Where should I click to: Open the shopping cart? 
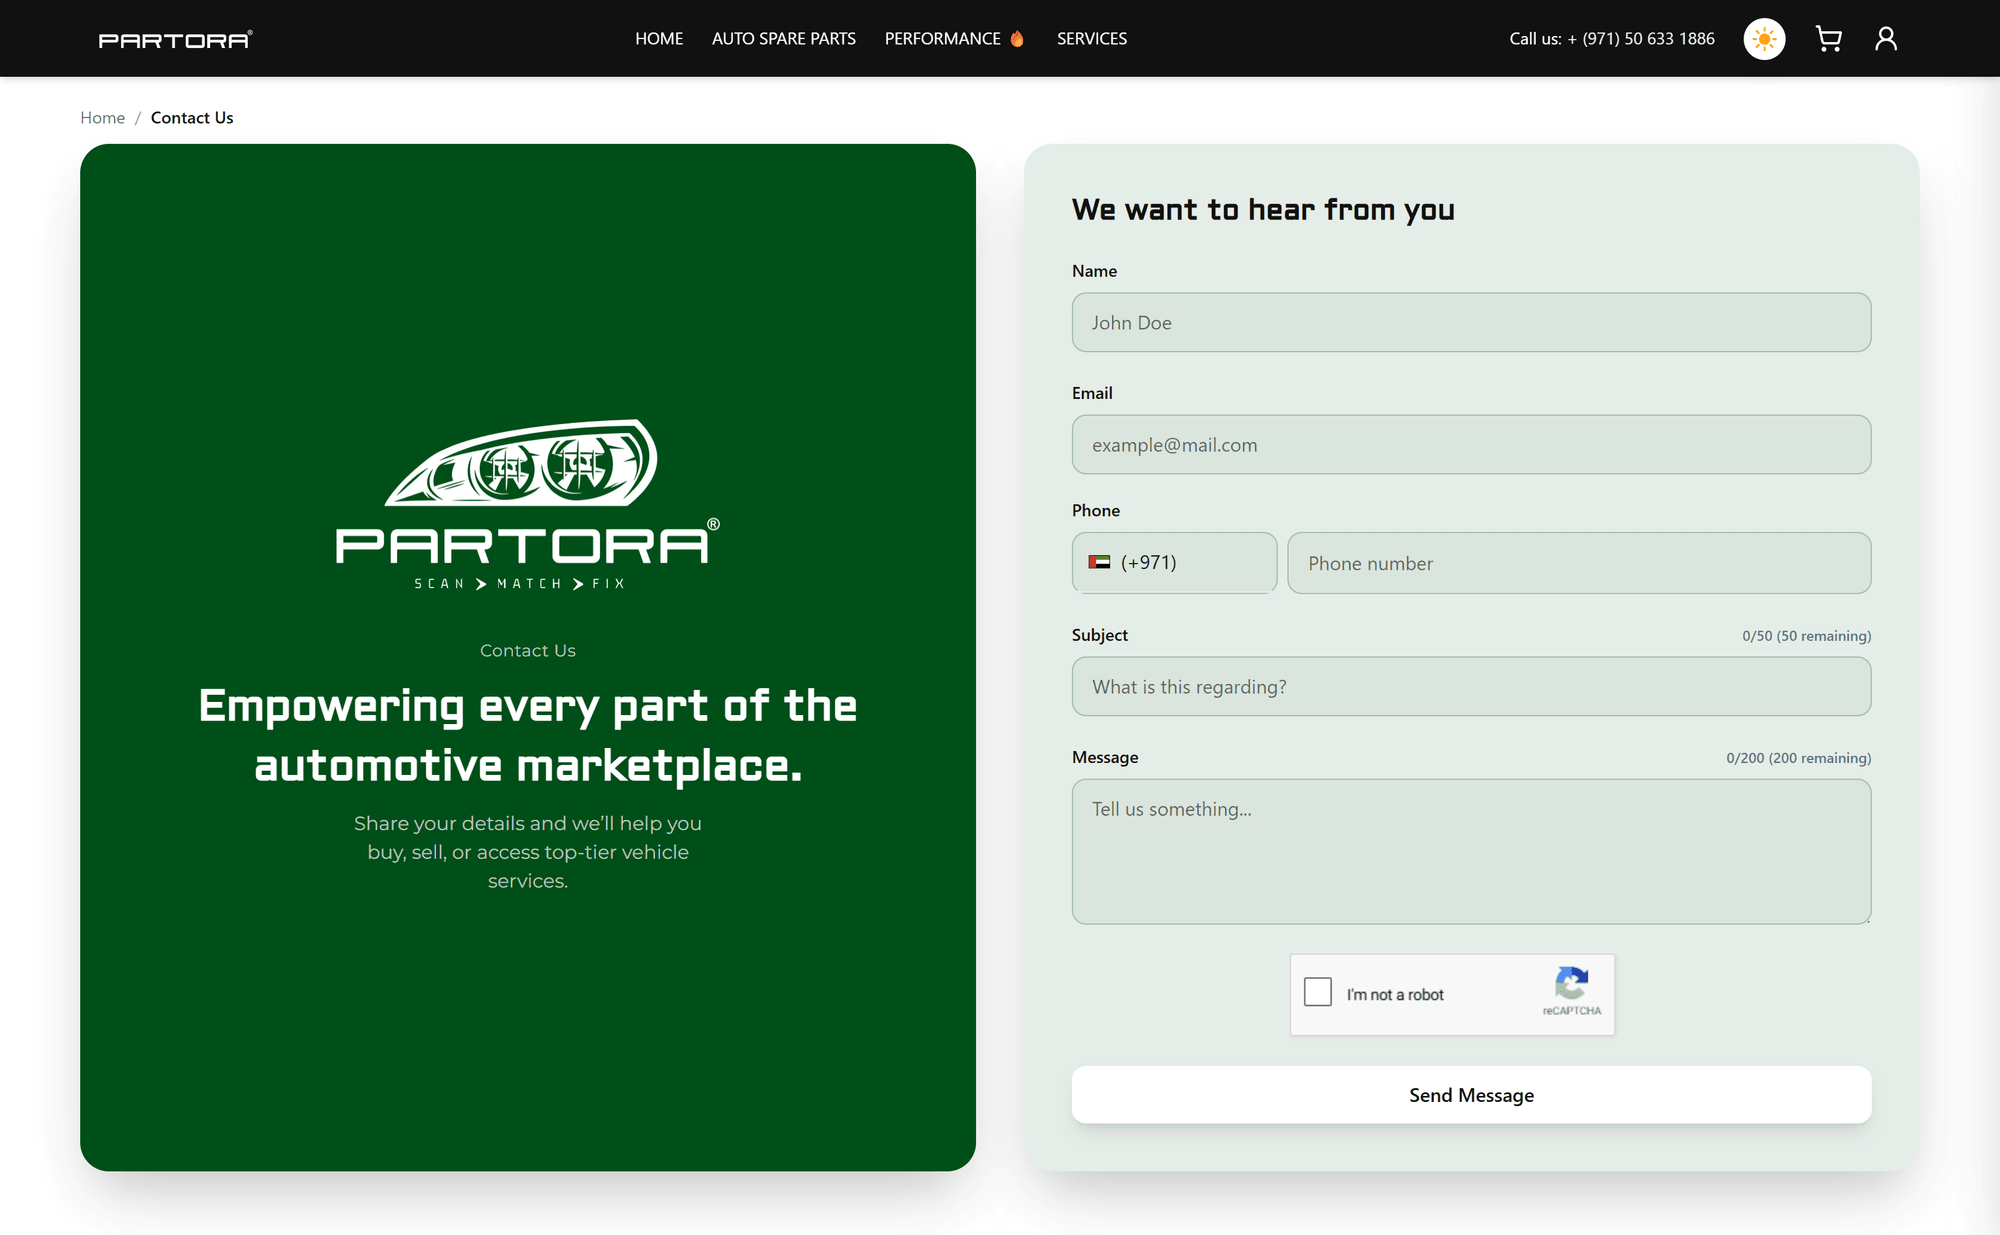(1829, 39)
